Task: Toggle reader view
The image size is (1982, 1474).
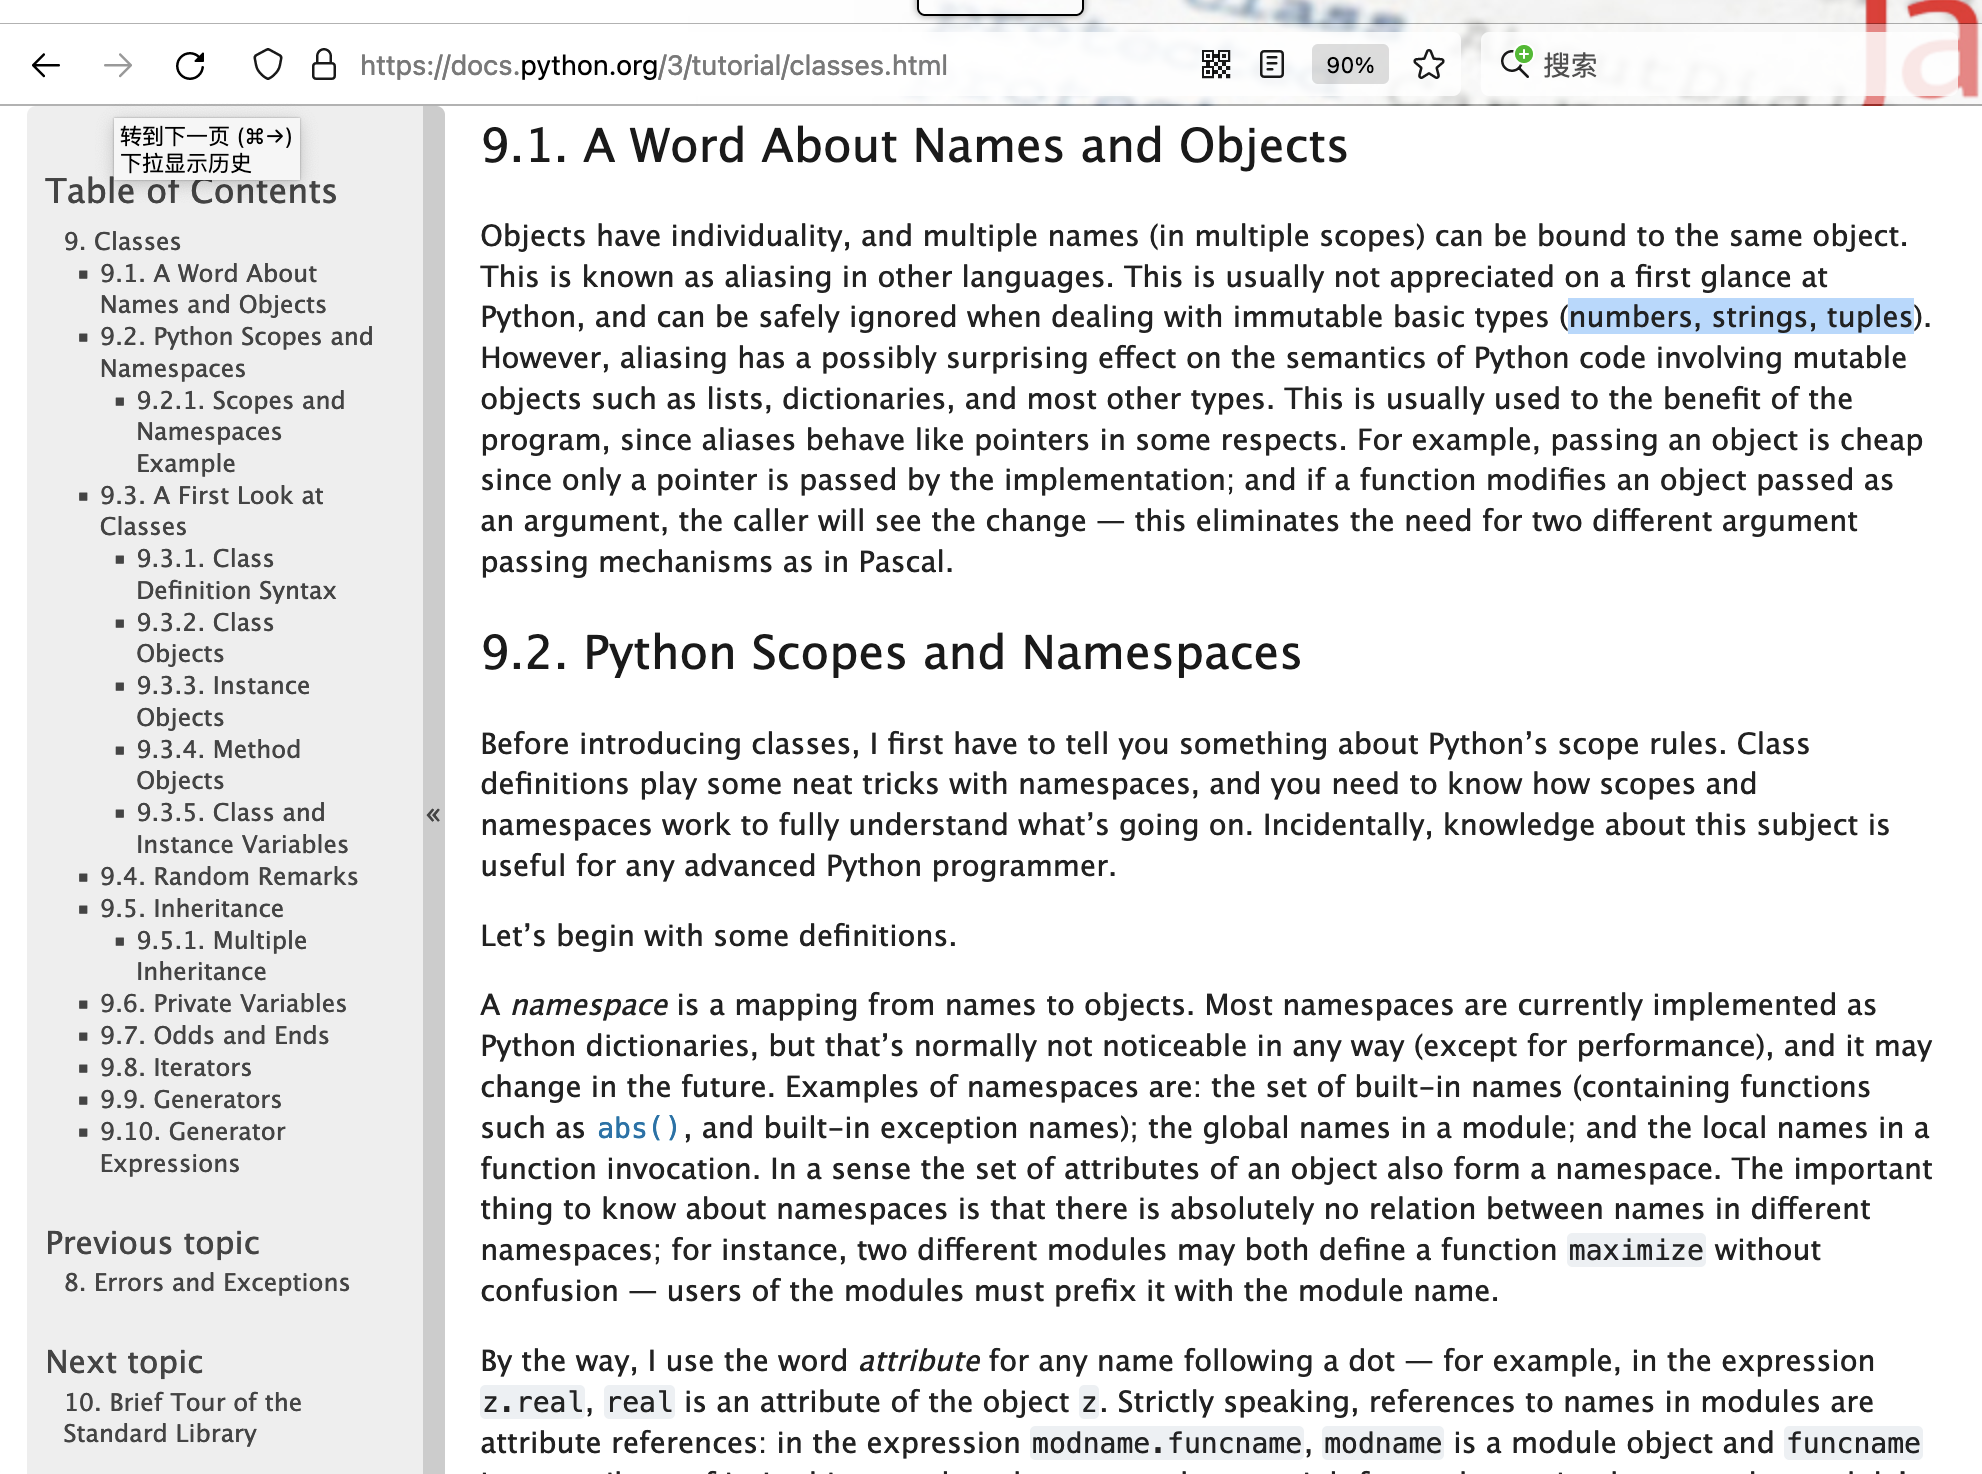Action: [x=1272, y=65]
